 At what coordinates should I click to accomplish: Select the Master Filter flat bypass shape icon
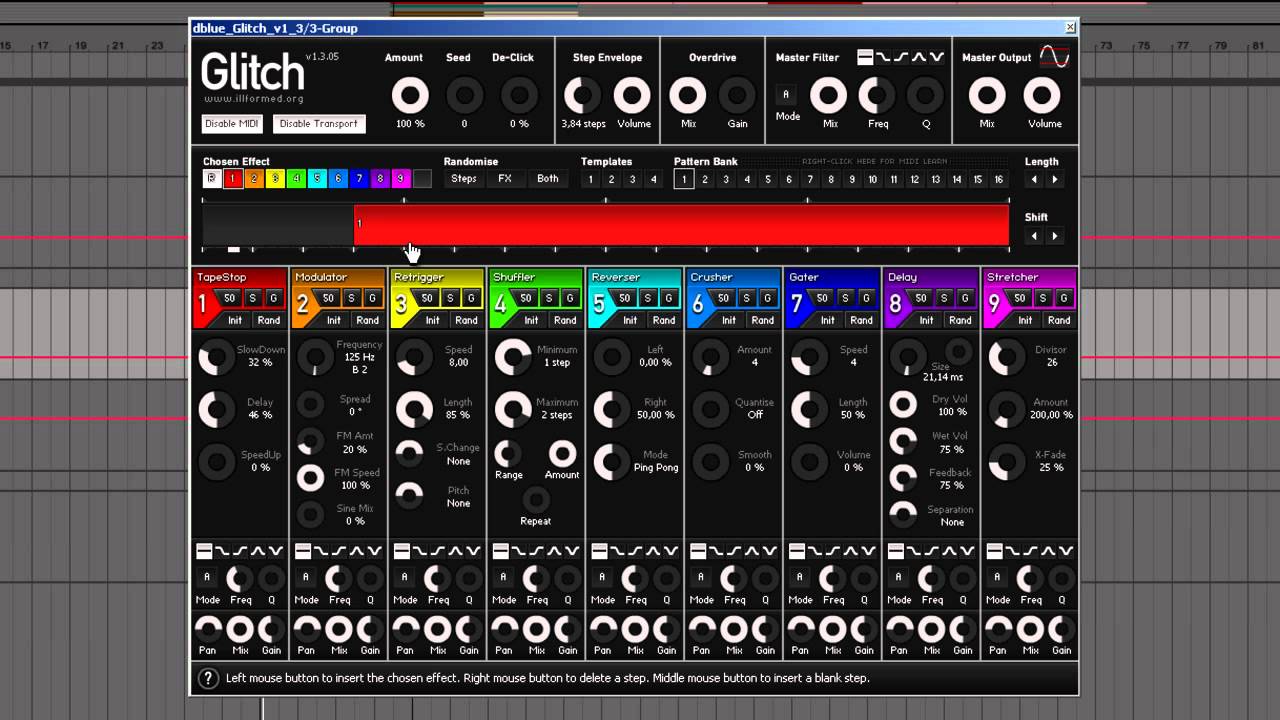pyautogui.click(x=866, y=57)
